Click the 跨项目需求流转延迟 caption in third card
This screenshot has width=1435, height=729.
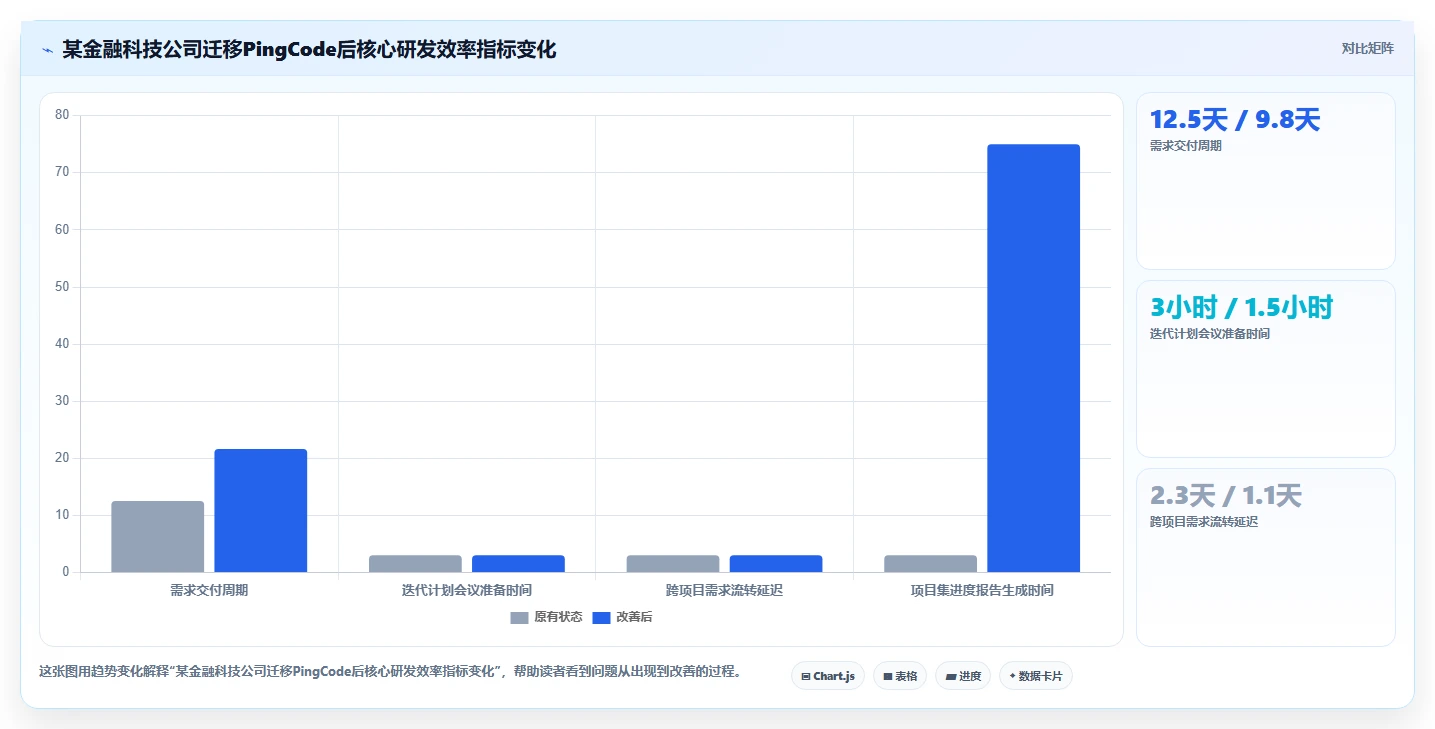(x=1204, y=522)
